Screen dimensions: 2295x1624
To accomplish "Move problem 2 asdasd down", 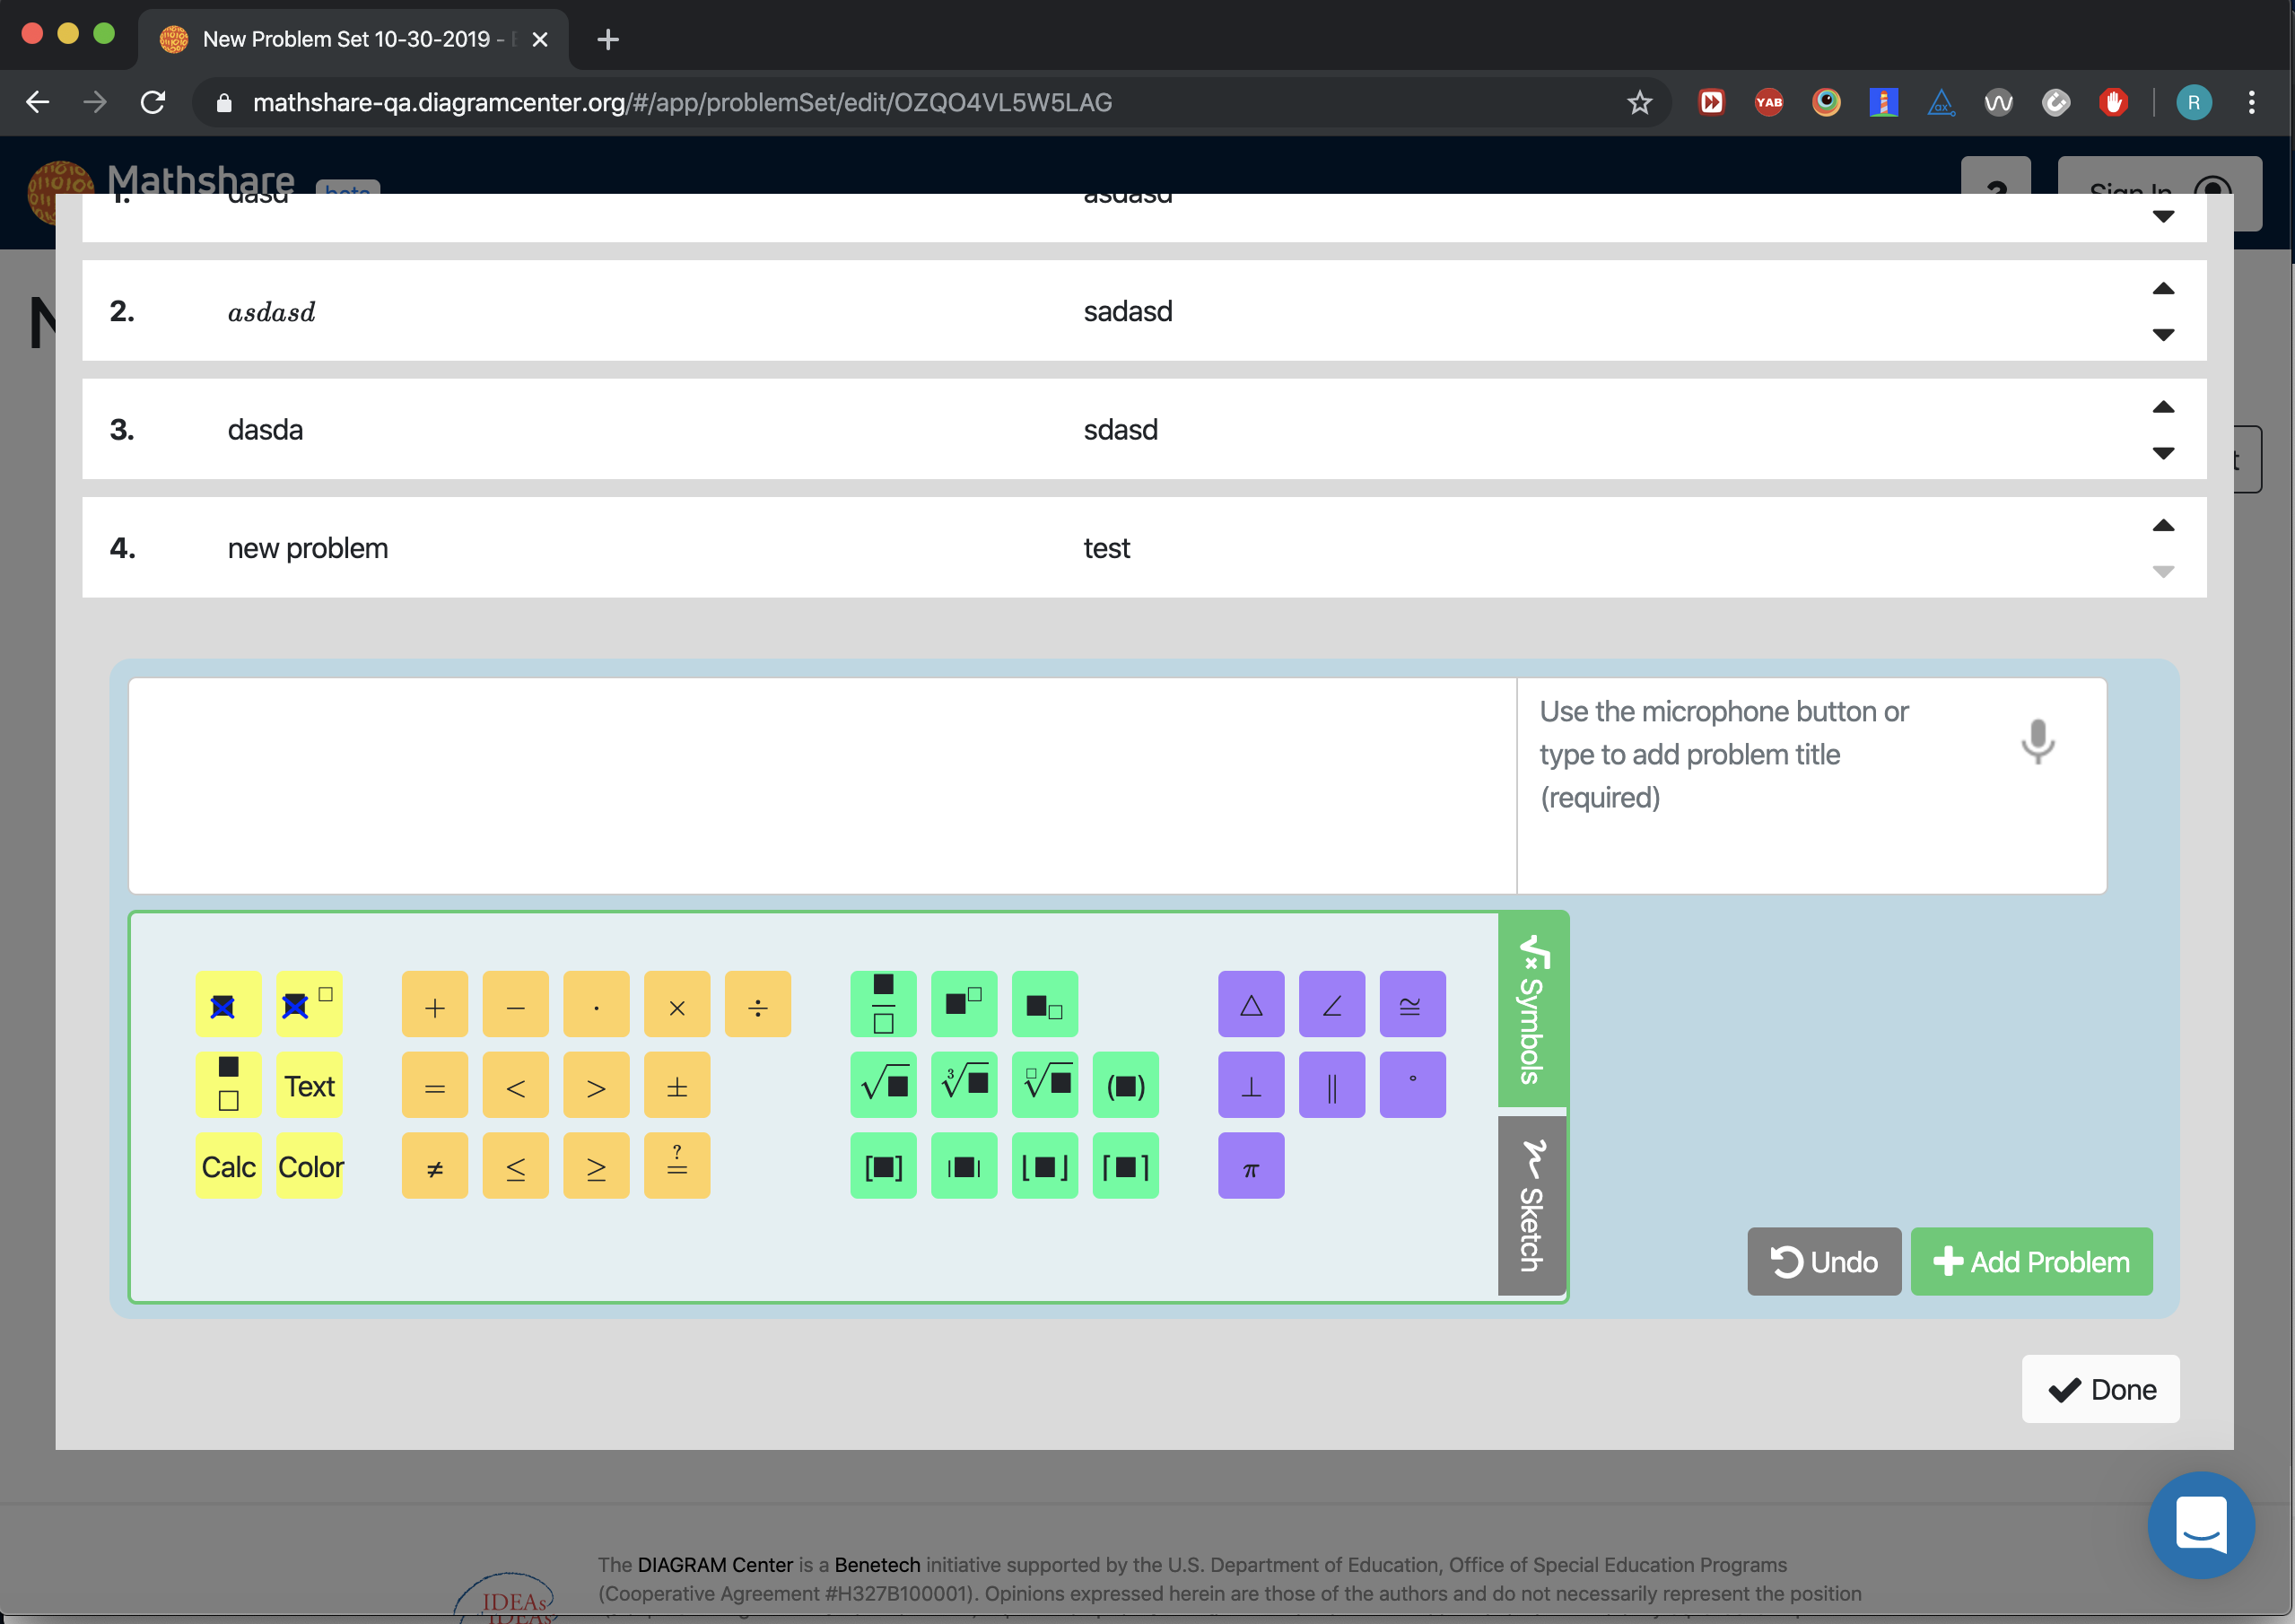I will point(2163,335).
